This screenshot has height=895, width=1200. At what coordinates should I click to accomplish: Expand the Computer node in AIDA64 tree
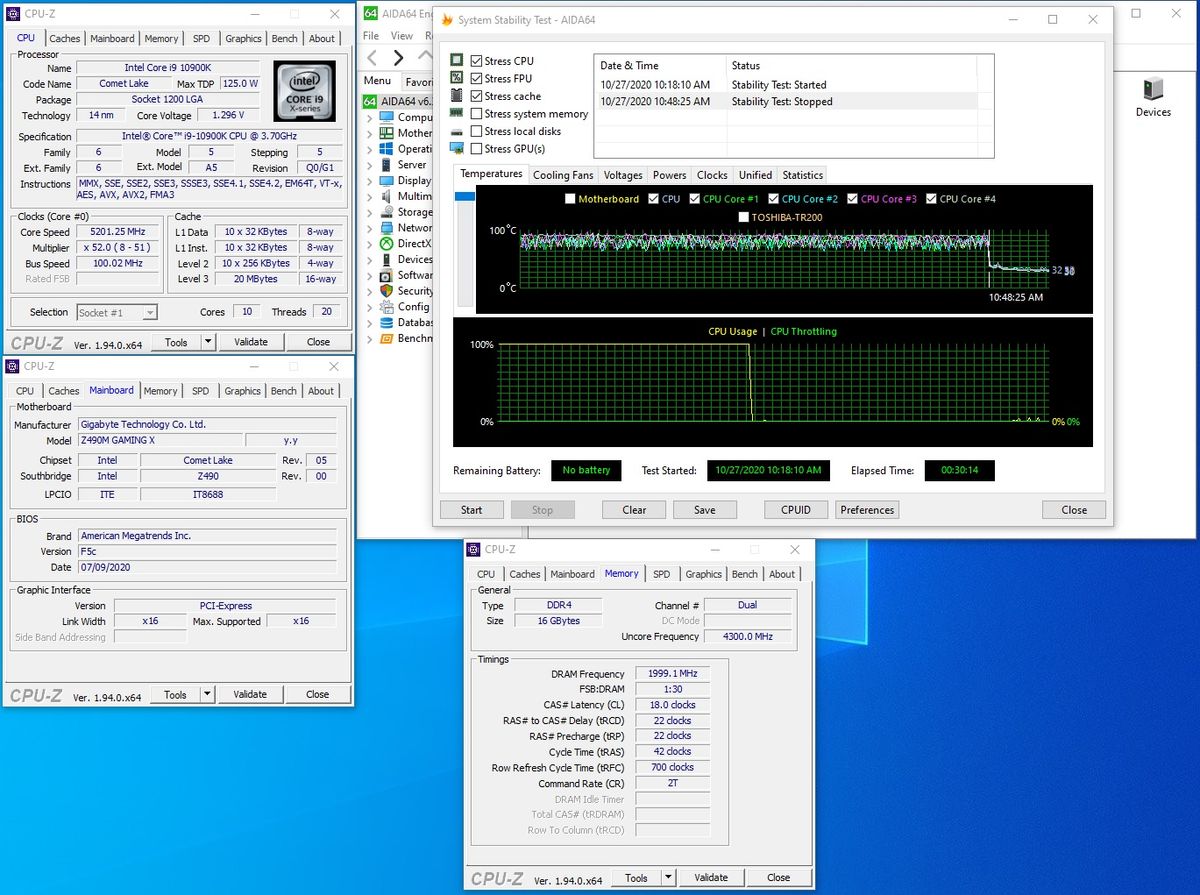(368, 117)
